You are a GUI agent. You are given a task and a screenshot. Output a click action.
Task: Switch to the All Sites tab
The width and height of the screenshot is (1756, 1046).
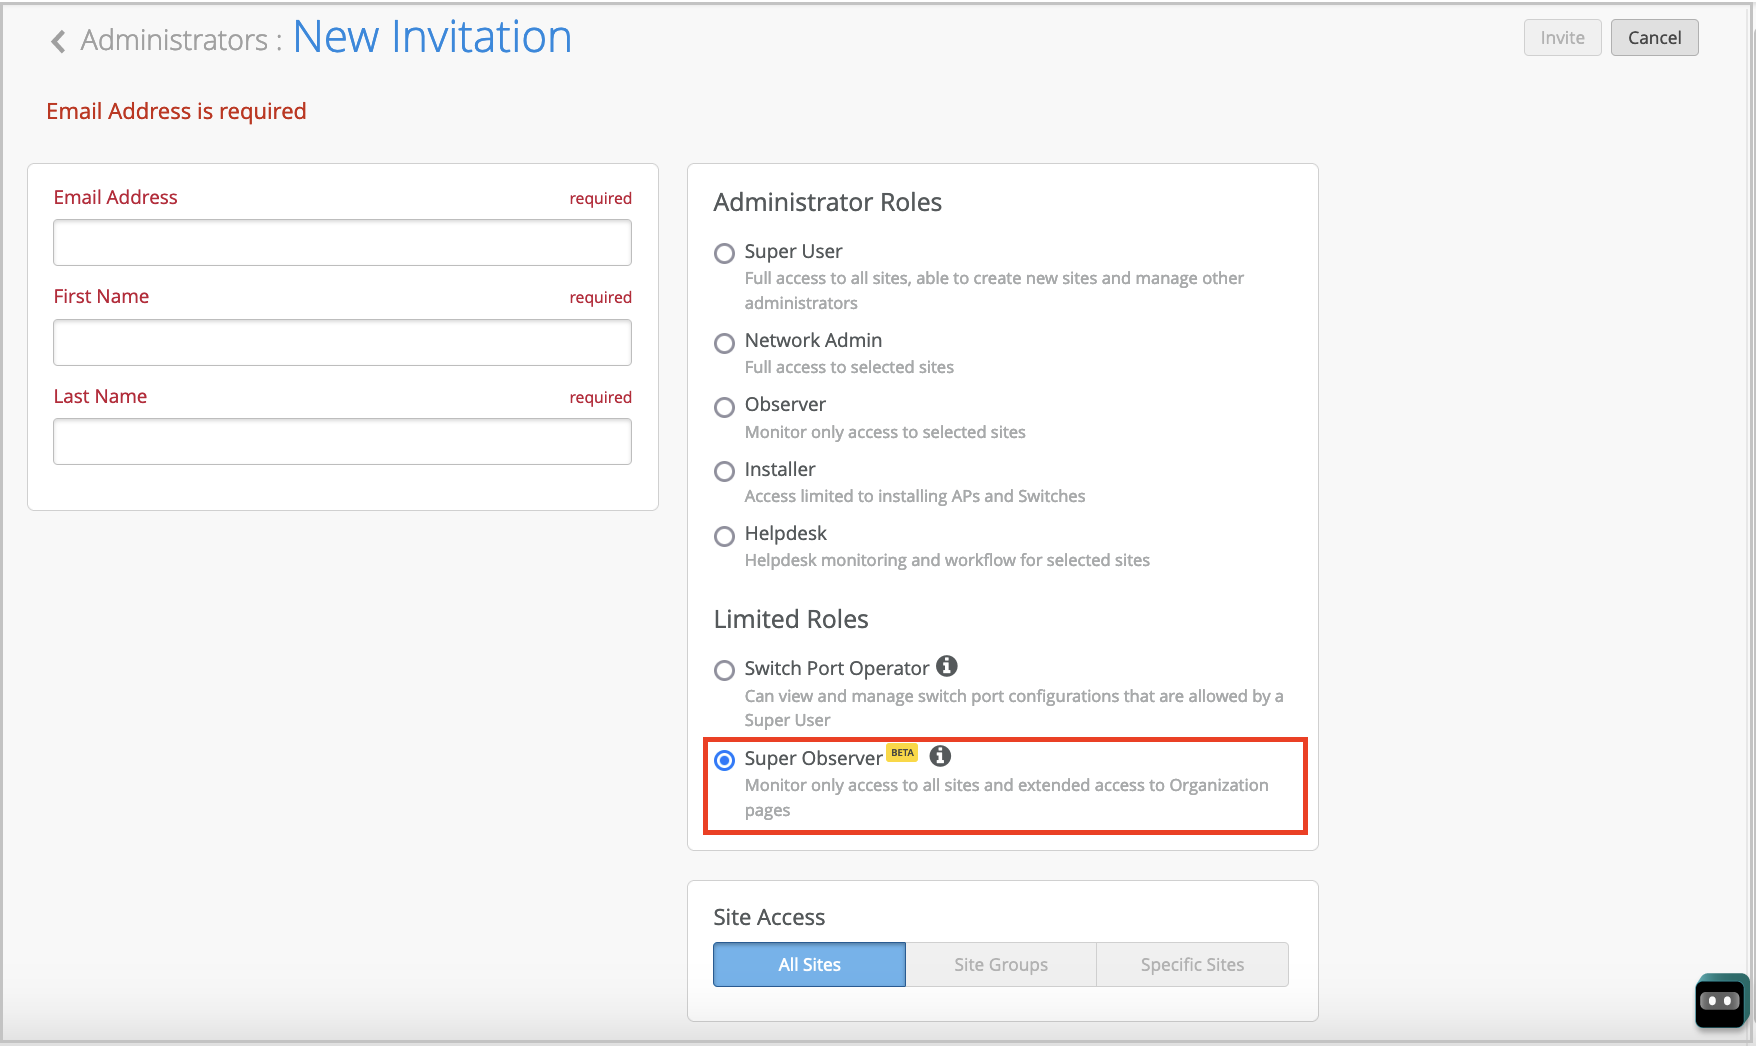tap(809, 964)
